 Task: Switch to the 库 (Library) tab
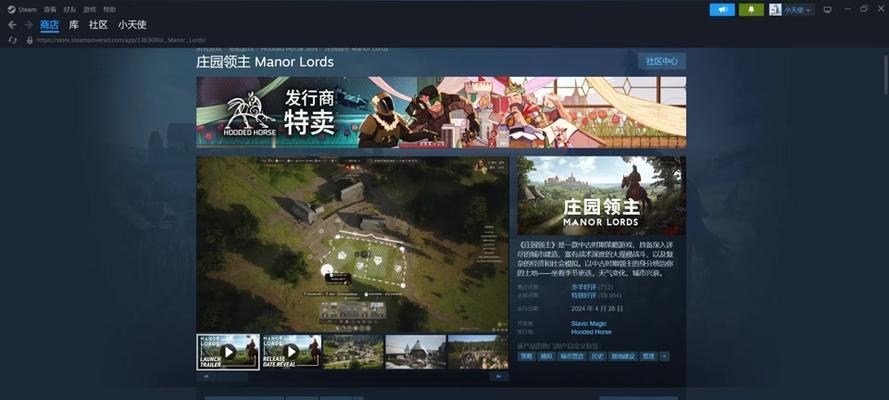pos(74,25)
